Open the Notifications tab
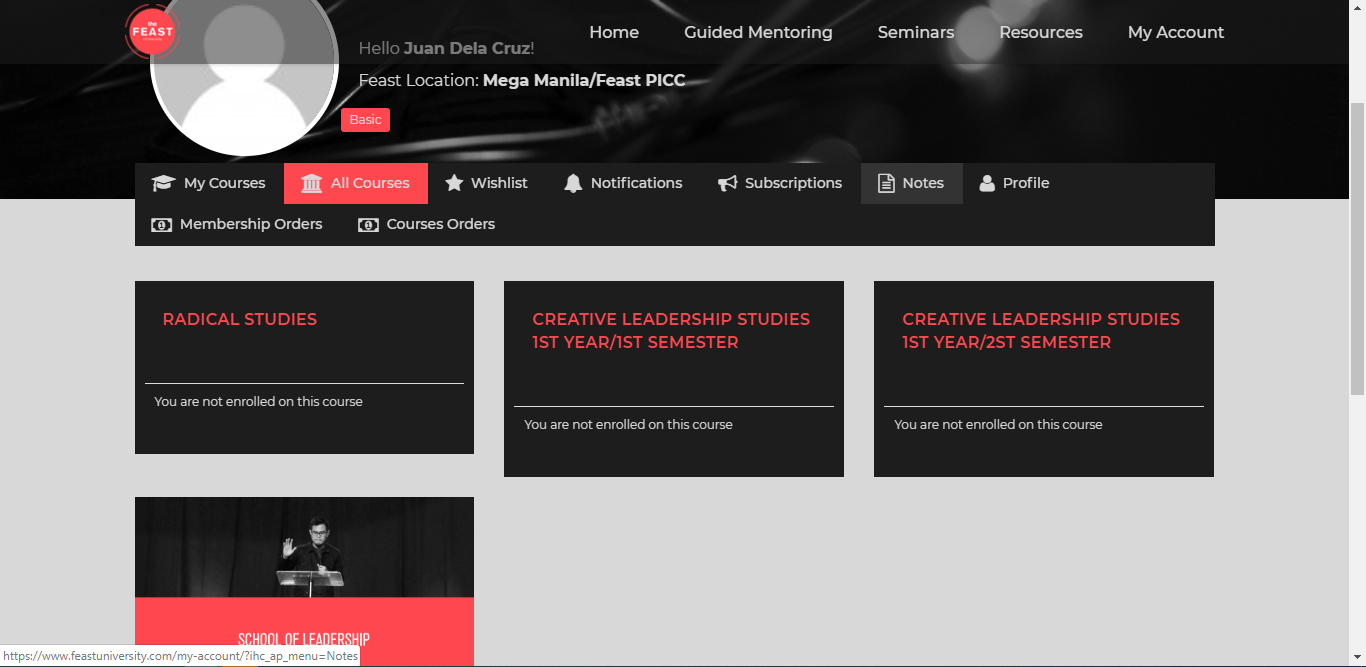Image resolution: width=1366 pixels, height=667 pixels. pos(623,183)
